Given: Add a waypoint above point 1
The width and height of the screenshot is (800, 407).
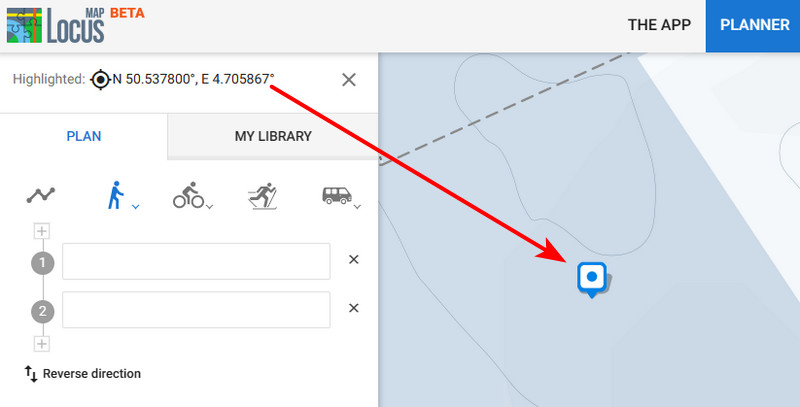Looking at the screenshot, I should 41,231.
